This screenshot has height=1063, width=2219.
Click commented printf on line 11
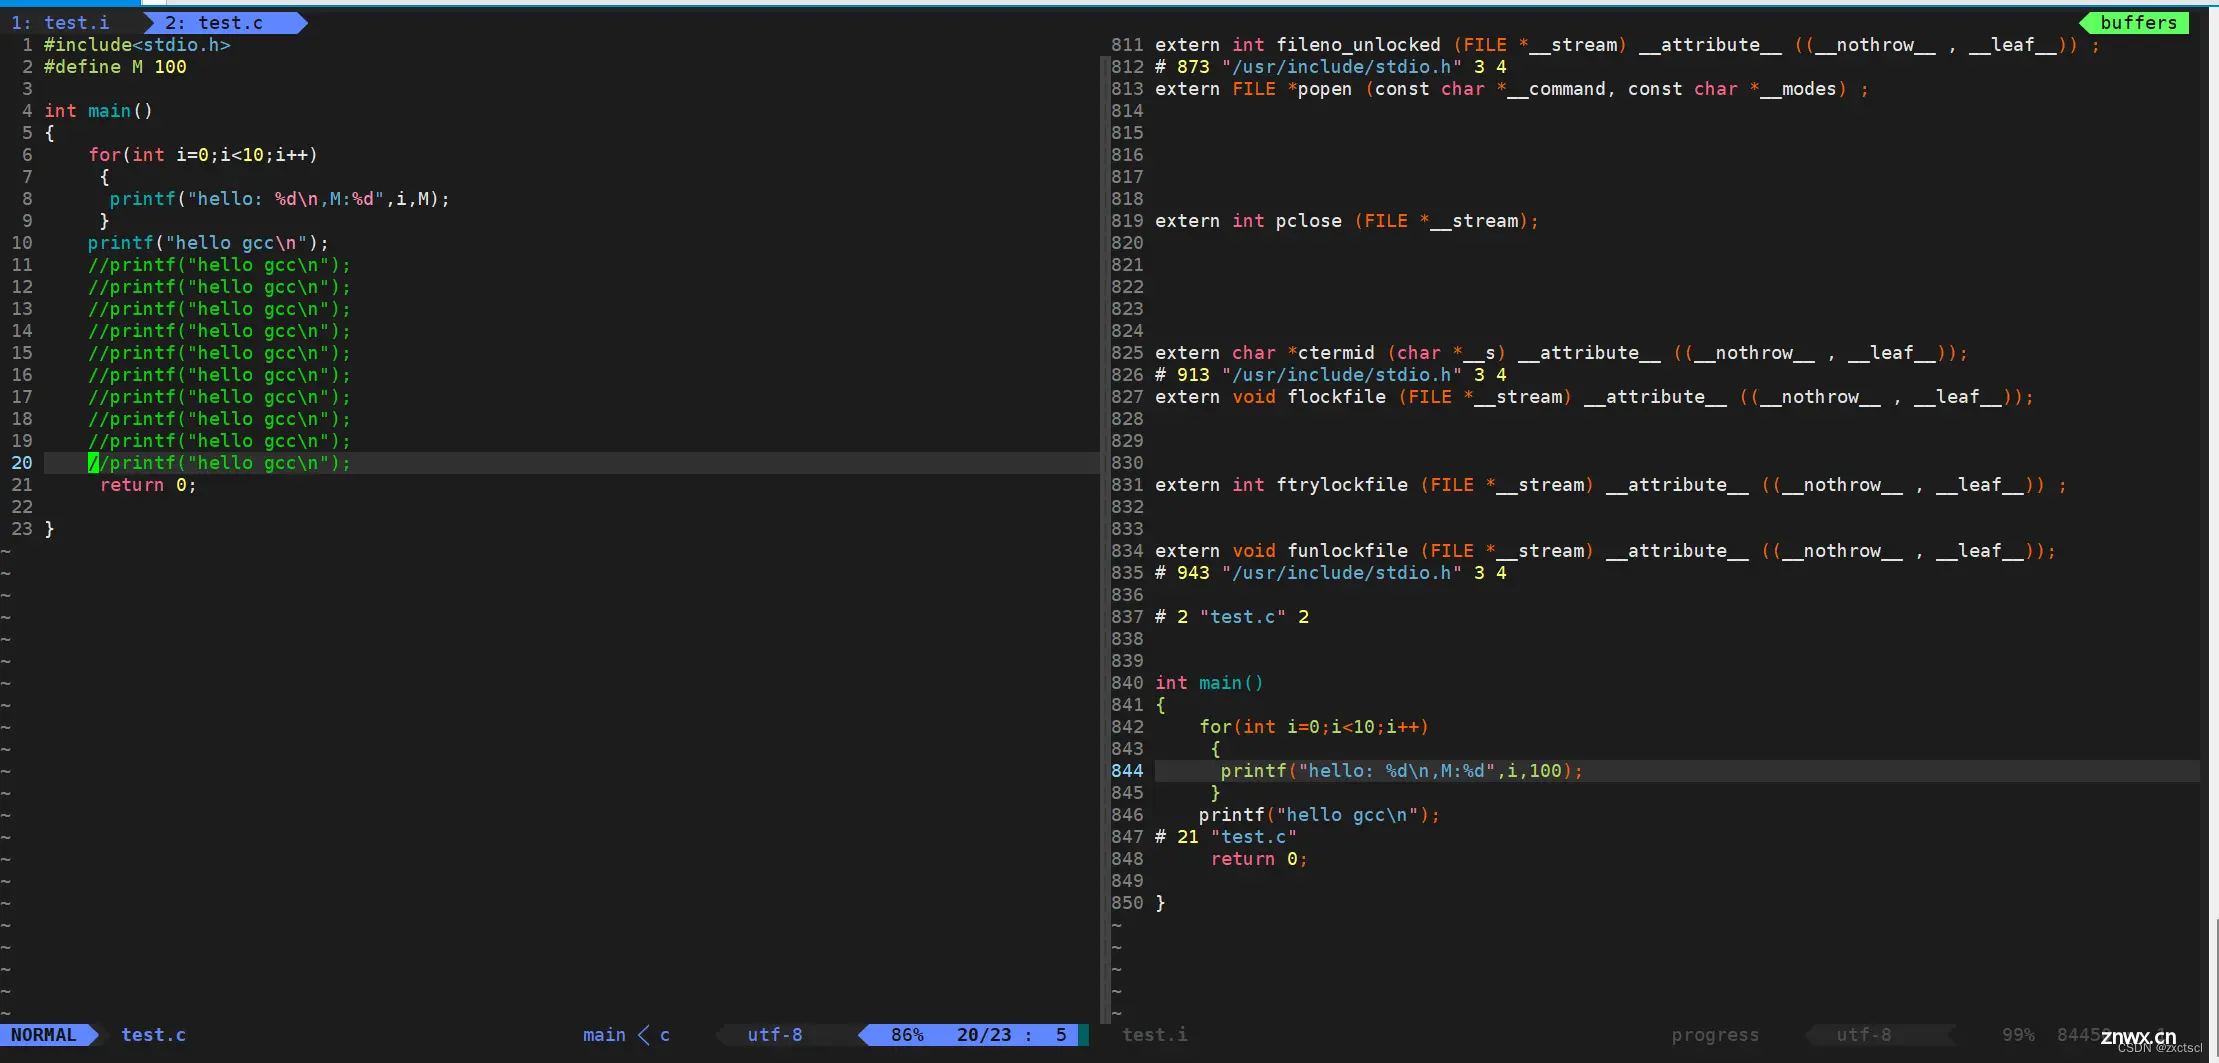click(219, 265)
